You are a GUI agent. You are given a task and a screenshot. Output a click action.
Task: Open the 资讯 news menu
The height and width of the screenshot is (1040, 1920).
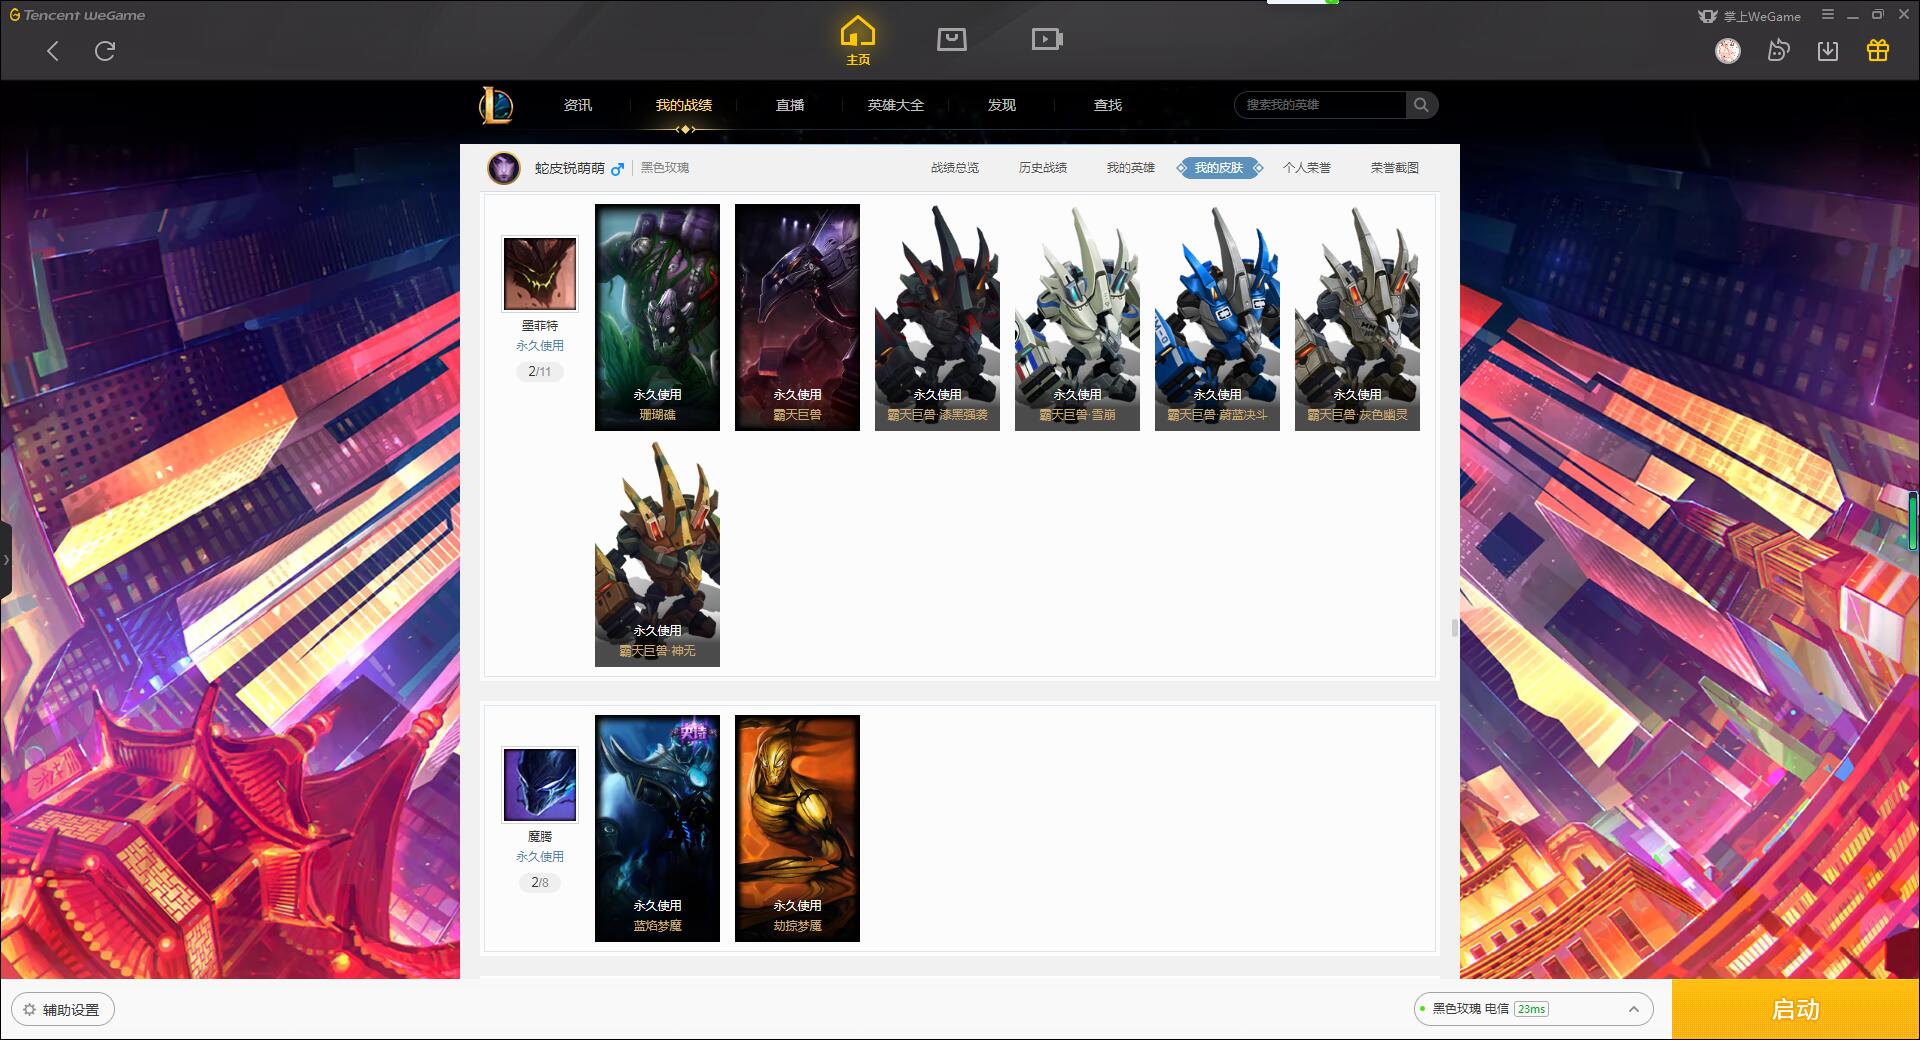coord(577,105)
